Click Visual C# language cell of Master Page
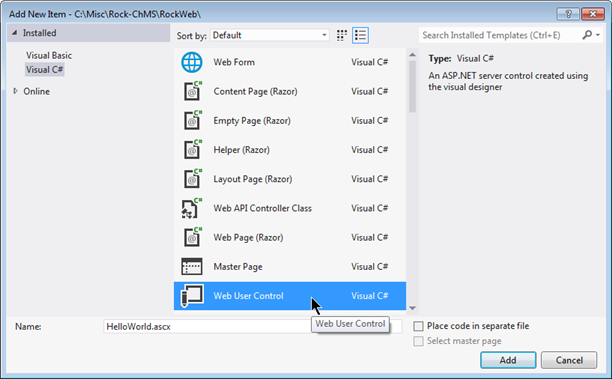The height and width of the screenshot is (379, 612). tap(369, 267)
